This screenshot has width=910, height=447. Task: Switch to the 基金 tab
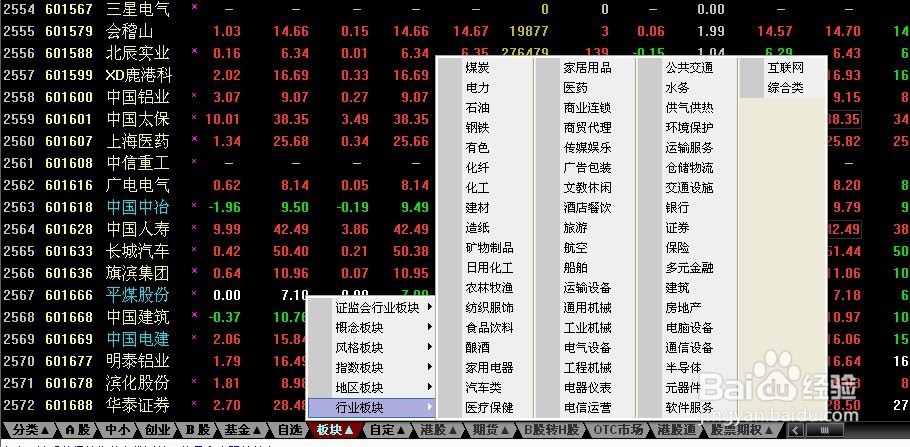point(242,430)
